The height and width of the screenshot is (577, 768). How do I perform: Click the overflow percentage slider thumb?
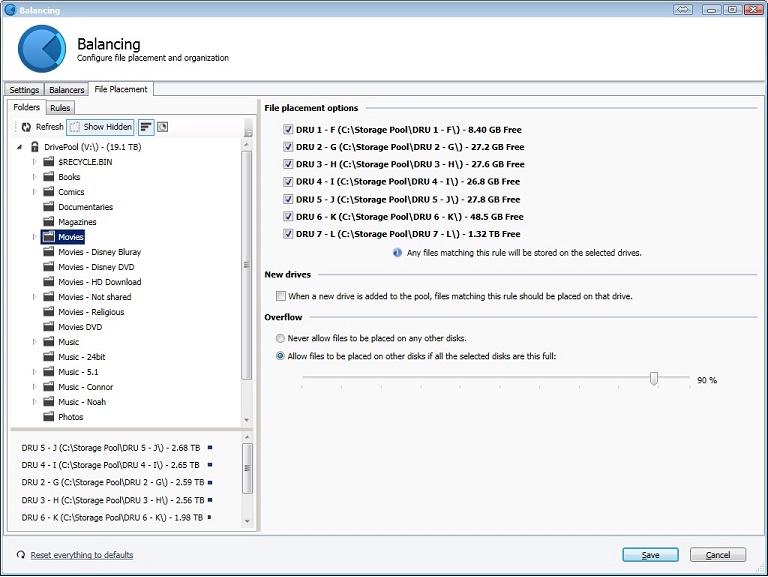[654, 378]
